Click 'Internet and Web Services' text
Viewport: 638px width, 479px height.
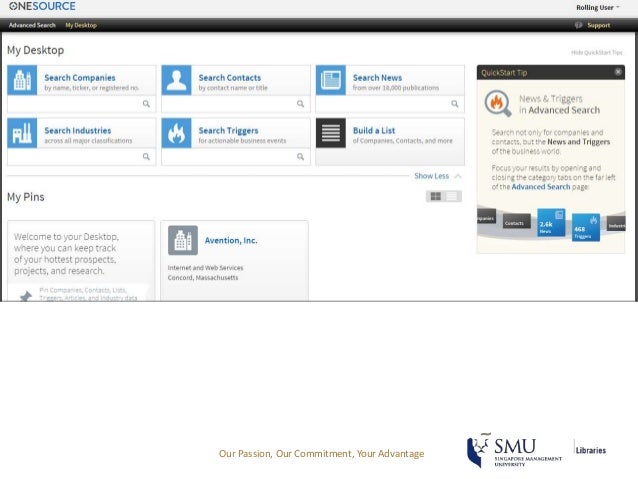[205, 268]
